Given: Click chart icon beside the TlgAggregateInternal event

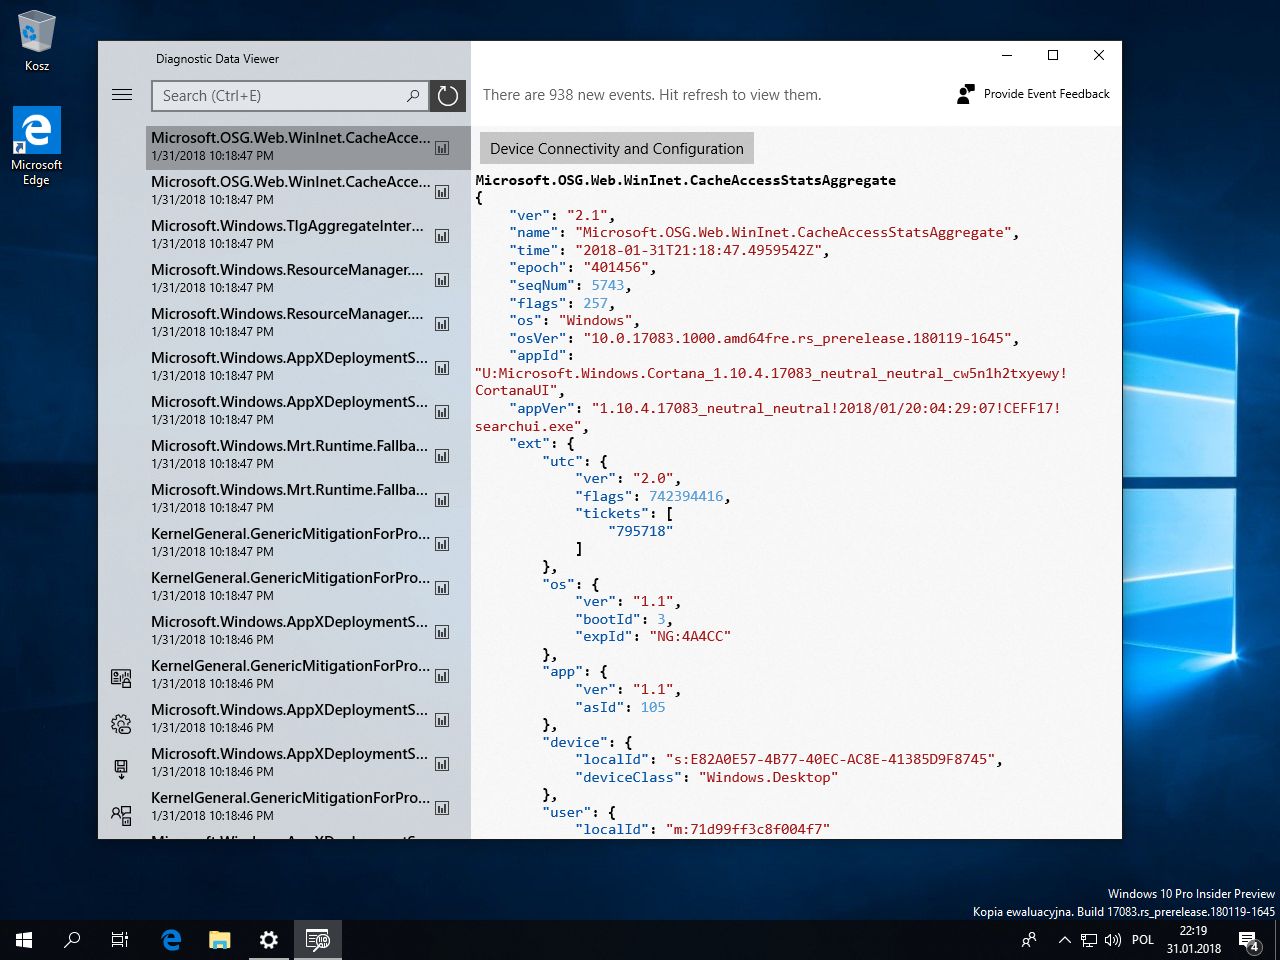Looking at the screenshot, I should coord(442,236).
